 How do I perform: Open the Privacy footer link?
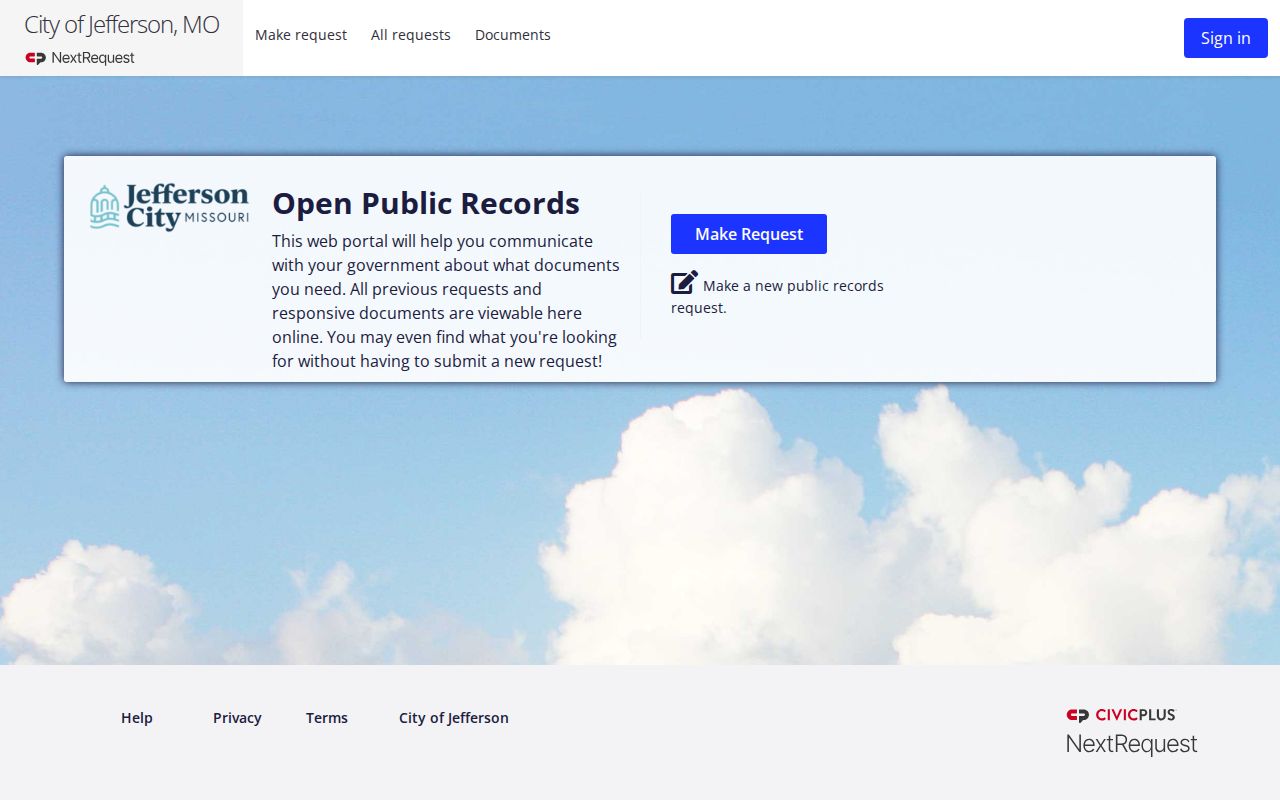click(x=237, y=718)
